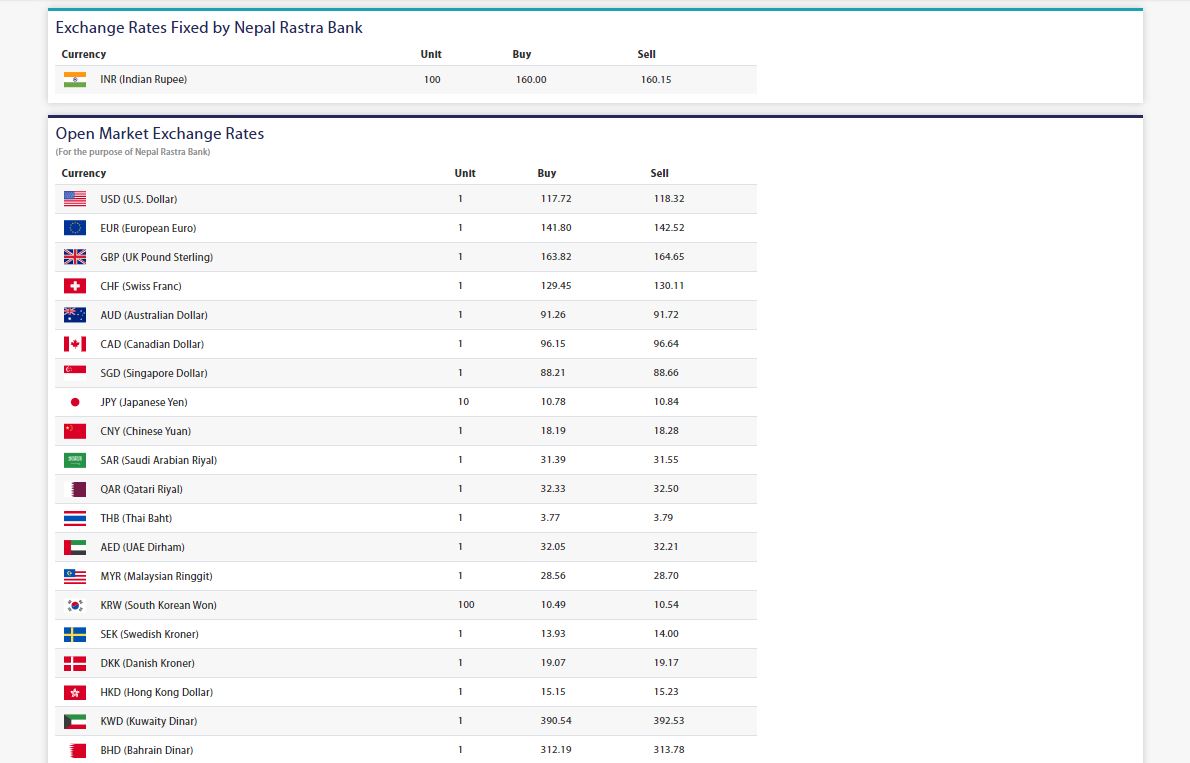The image size is (1190, 763).
Task: Click the United States flag icon
Action: (74, 199)
